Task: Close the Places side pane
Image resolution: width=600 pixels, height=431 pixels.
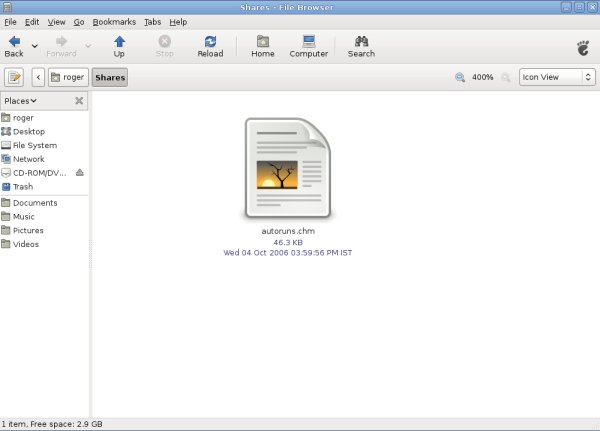Action: pyautogui.click(x=79, y=101)
